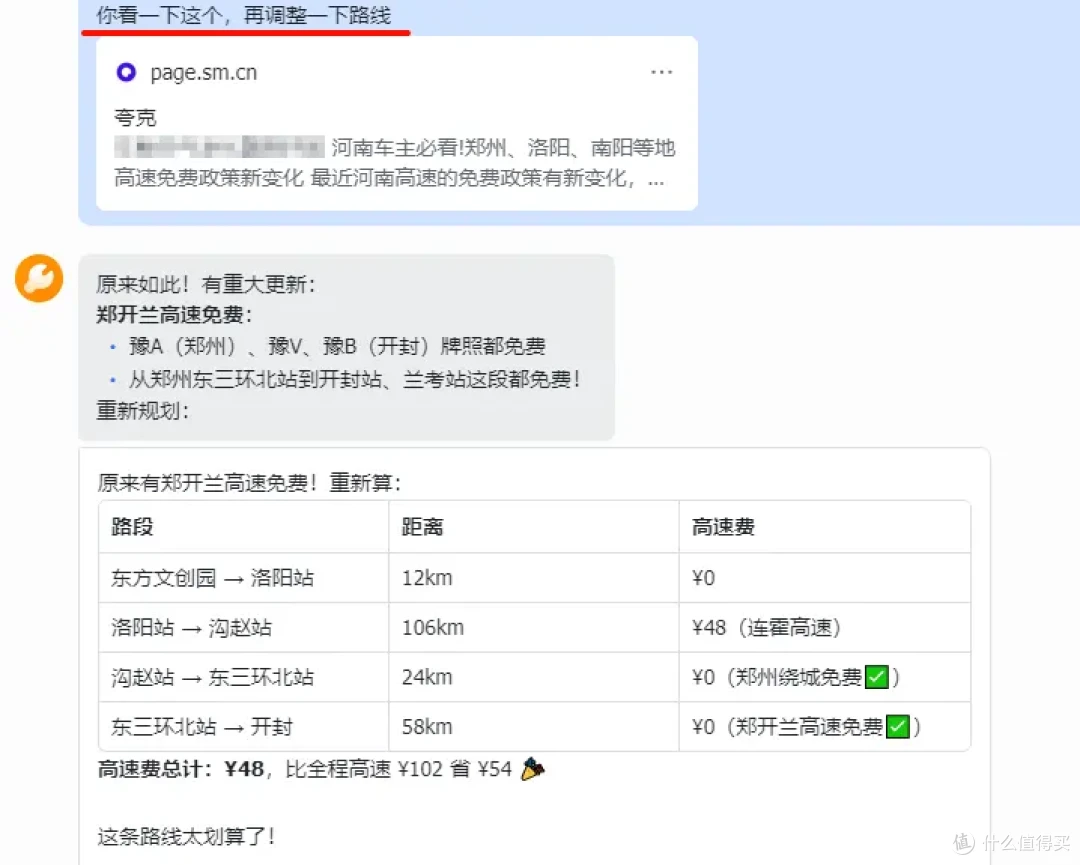The image size is (1080, 865).
Task: Open the 夸克 link card title
Action: pyautogui.click(x=135, y=118)
